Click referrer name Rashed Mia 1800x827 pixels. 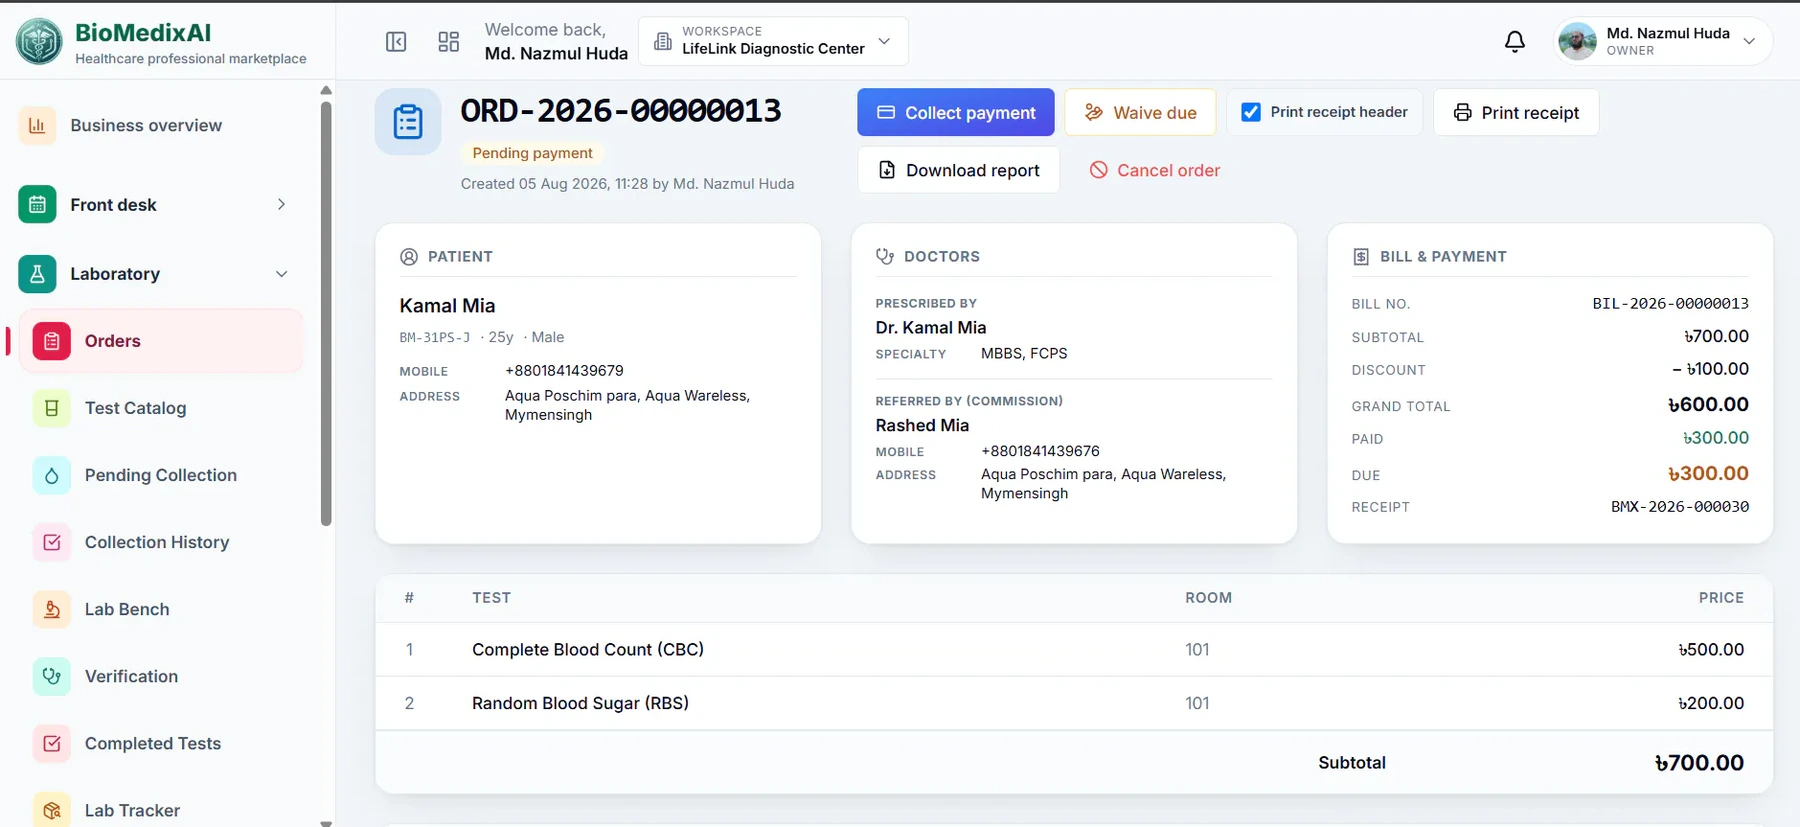922,425
